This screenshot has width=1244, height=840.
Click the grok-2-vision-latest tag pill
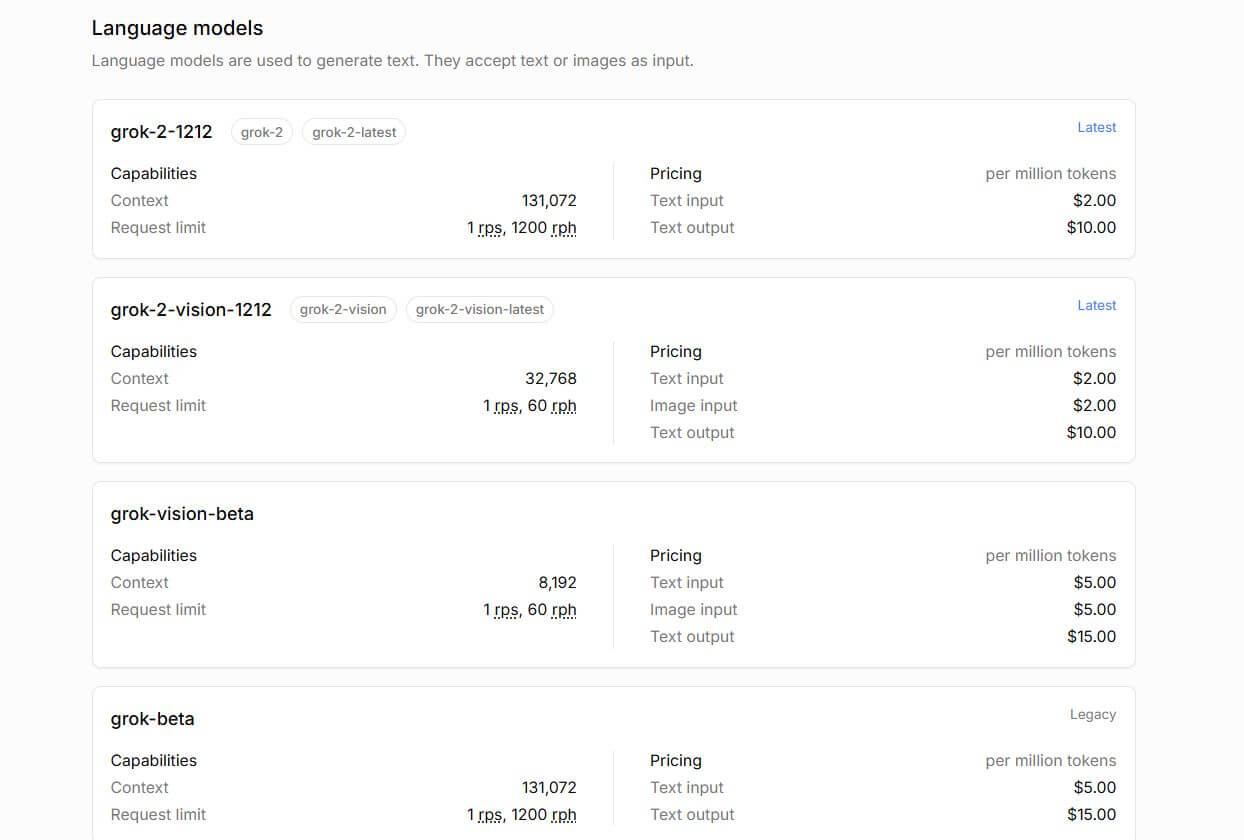pyautogui.click(x=479, y=309)
